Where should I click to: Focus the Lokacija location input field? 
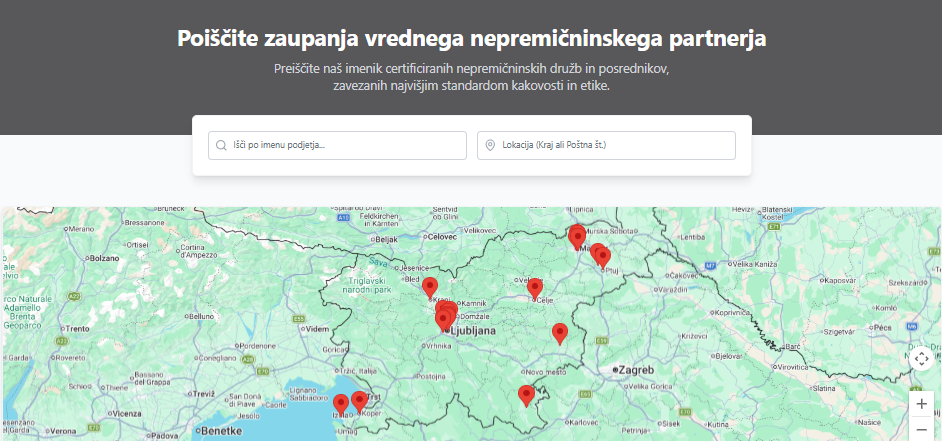click(x=615, y=146)
